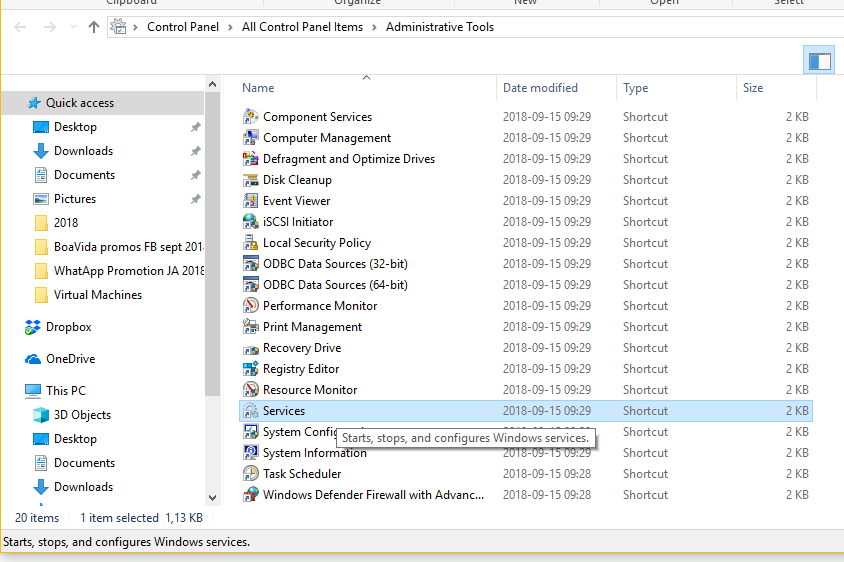Expand chevron after Control Panel breadcrumb

(230, 27)
